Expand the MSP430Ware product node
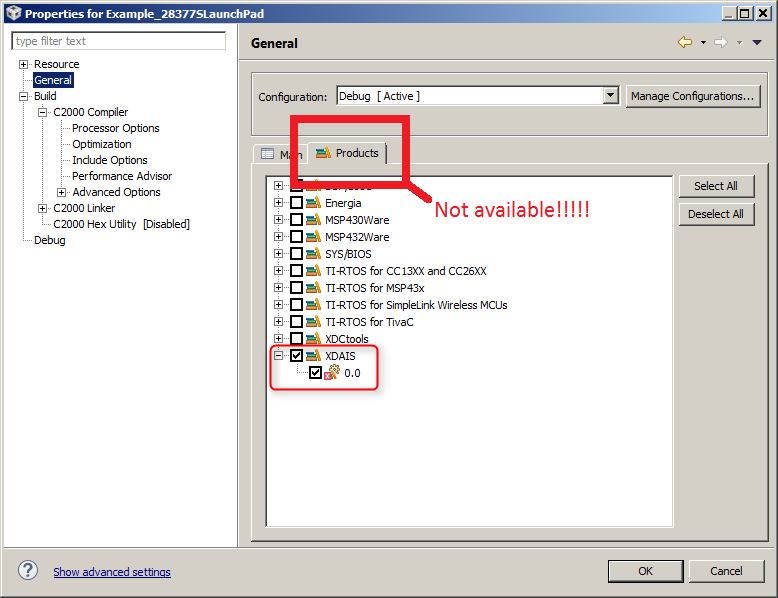The height and width of the screenshot is (598, 778). click(x=278, y=219)
